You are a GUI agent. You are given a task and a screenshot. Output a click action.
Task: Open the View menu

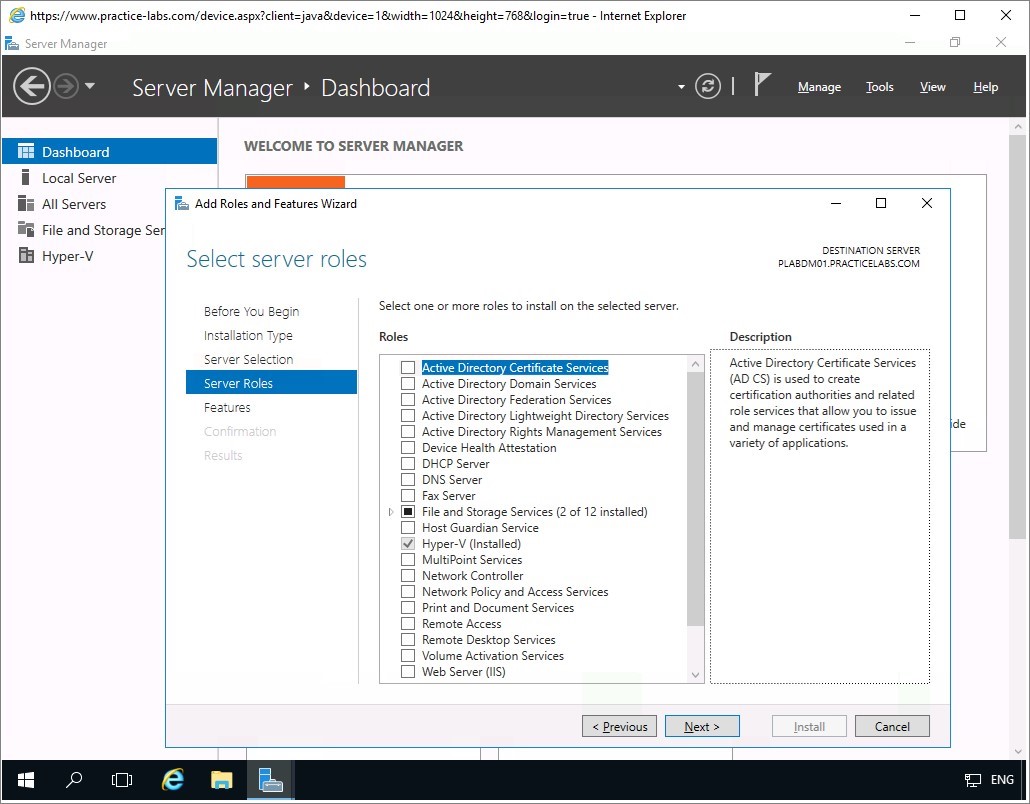tap(932, 87)
